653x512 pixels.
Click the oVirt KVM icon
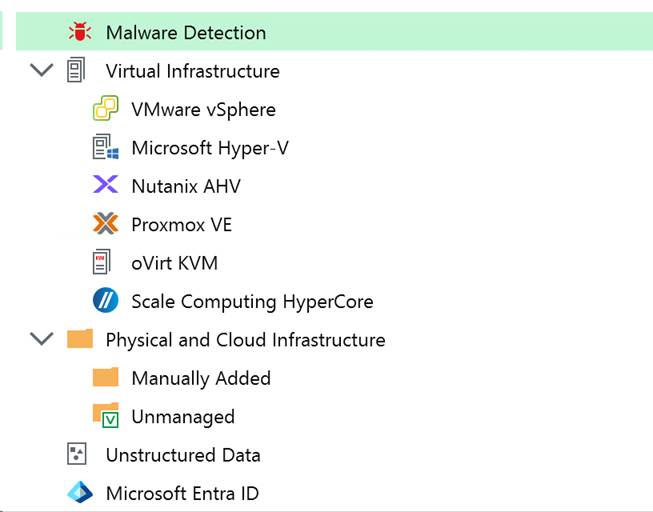click(x=102, y=263)
